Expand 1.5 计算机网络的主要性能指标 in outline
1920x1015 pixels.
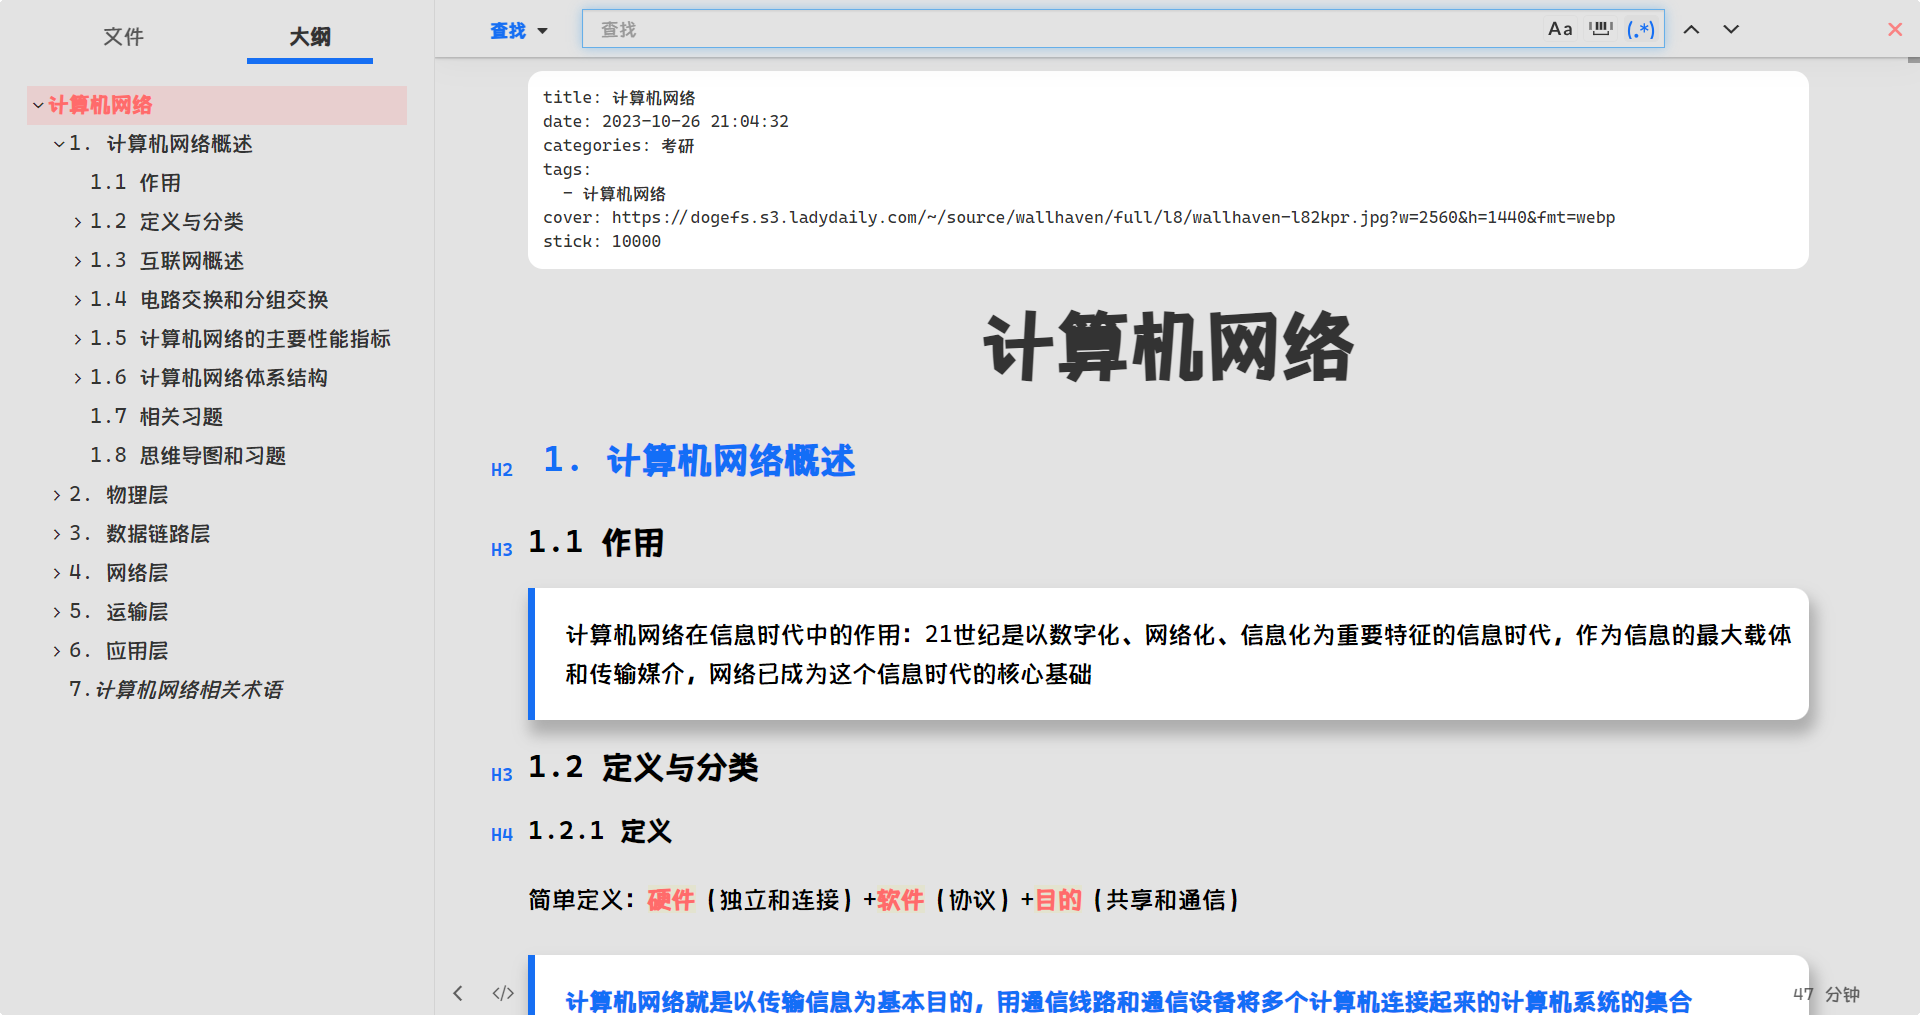click(x=78, y=339)
